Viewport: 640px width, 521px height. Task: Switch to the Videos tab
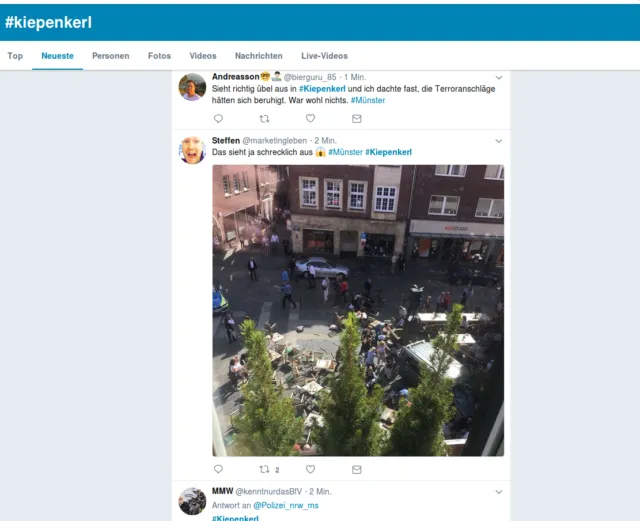click(x=203, y=56)
